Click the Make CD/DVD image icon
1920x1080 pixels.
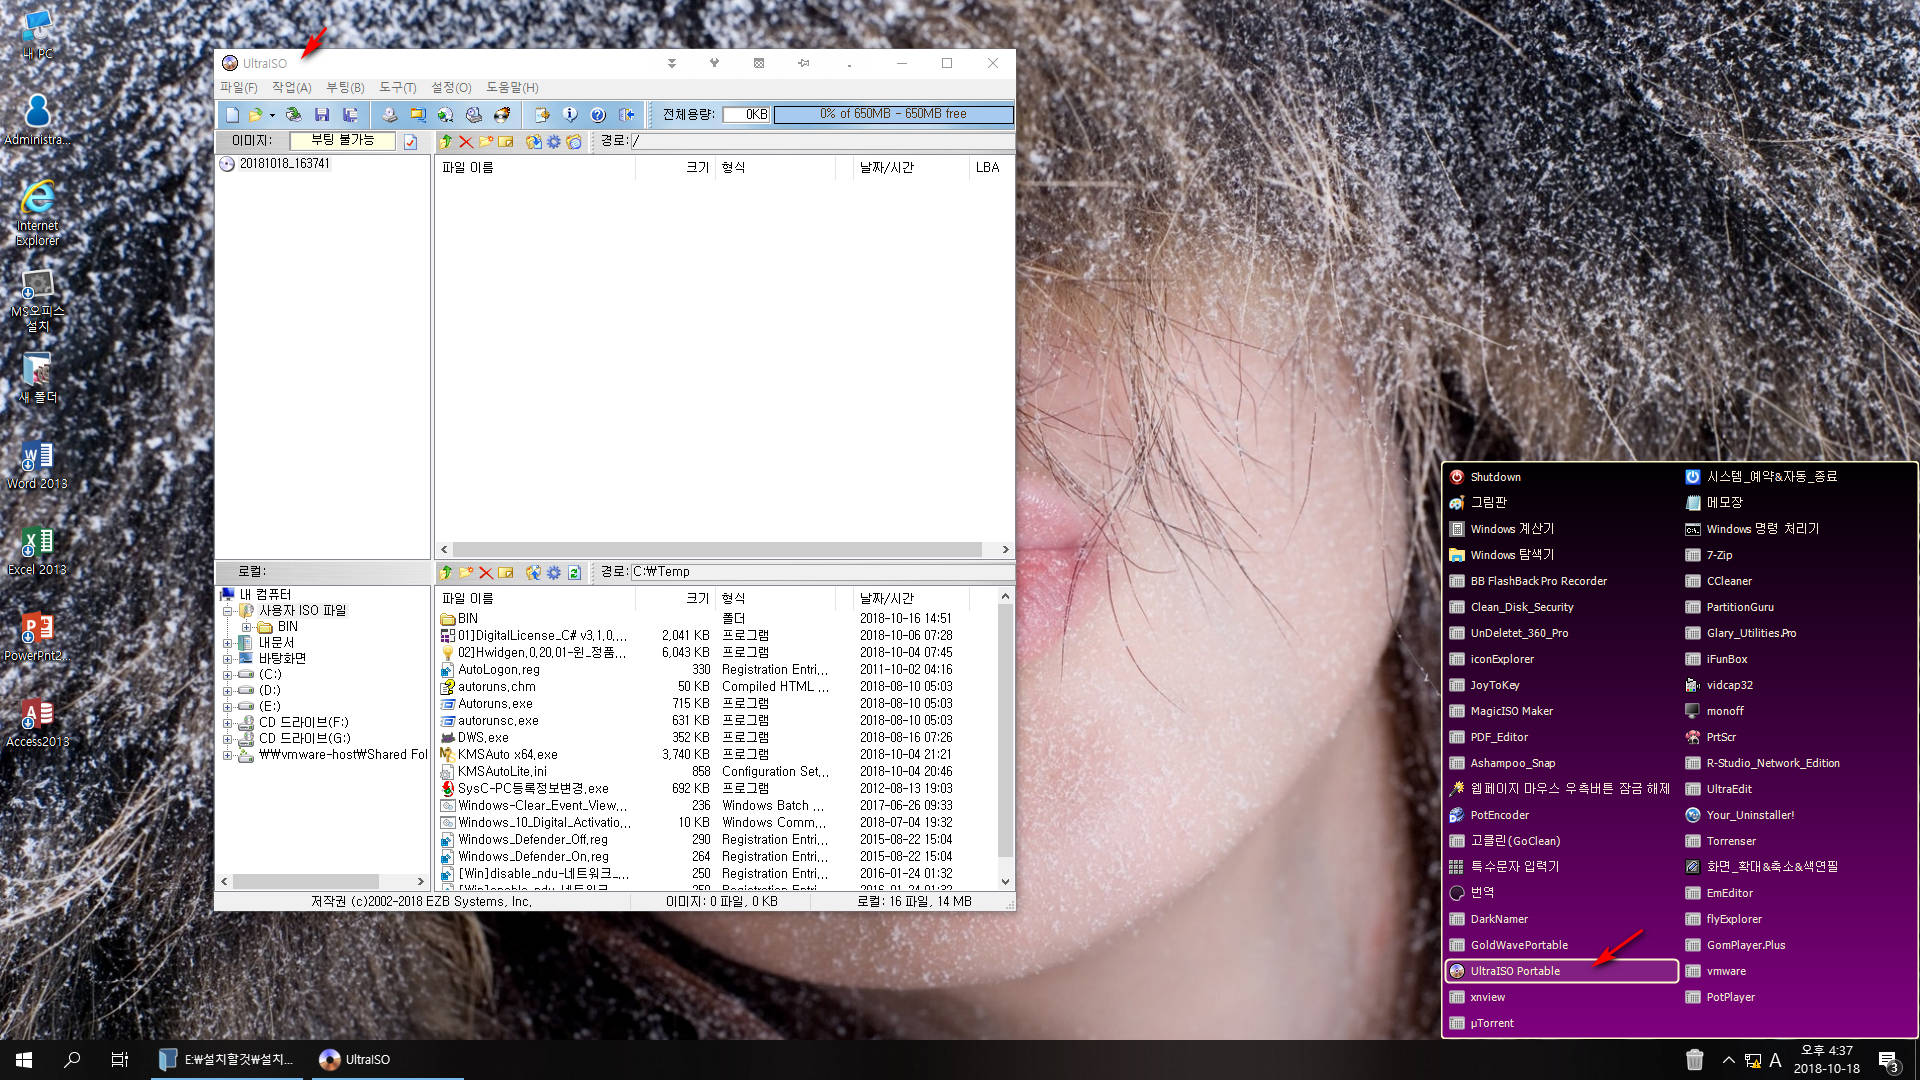(x=389, y=115)
